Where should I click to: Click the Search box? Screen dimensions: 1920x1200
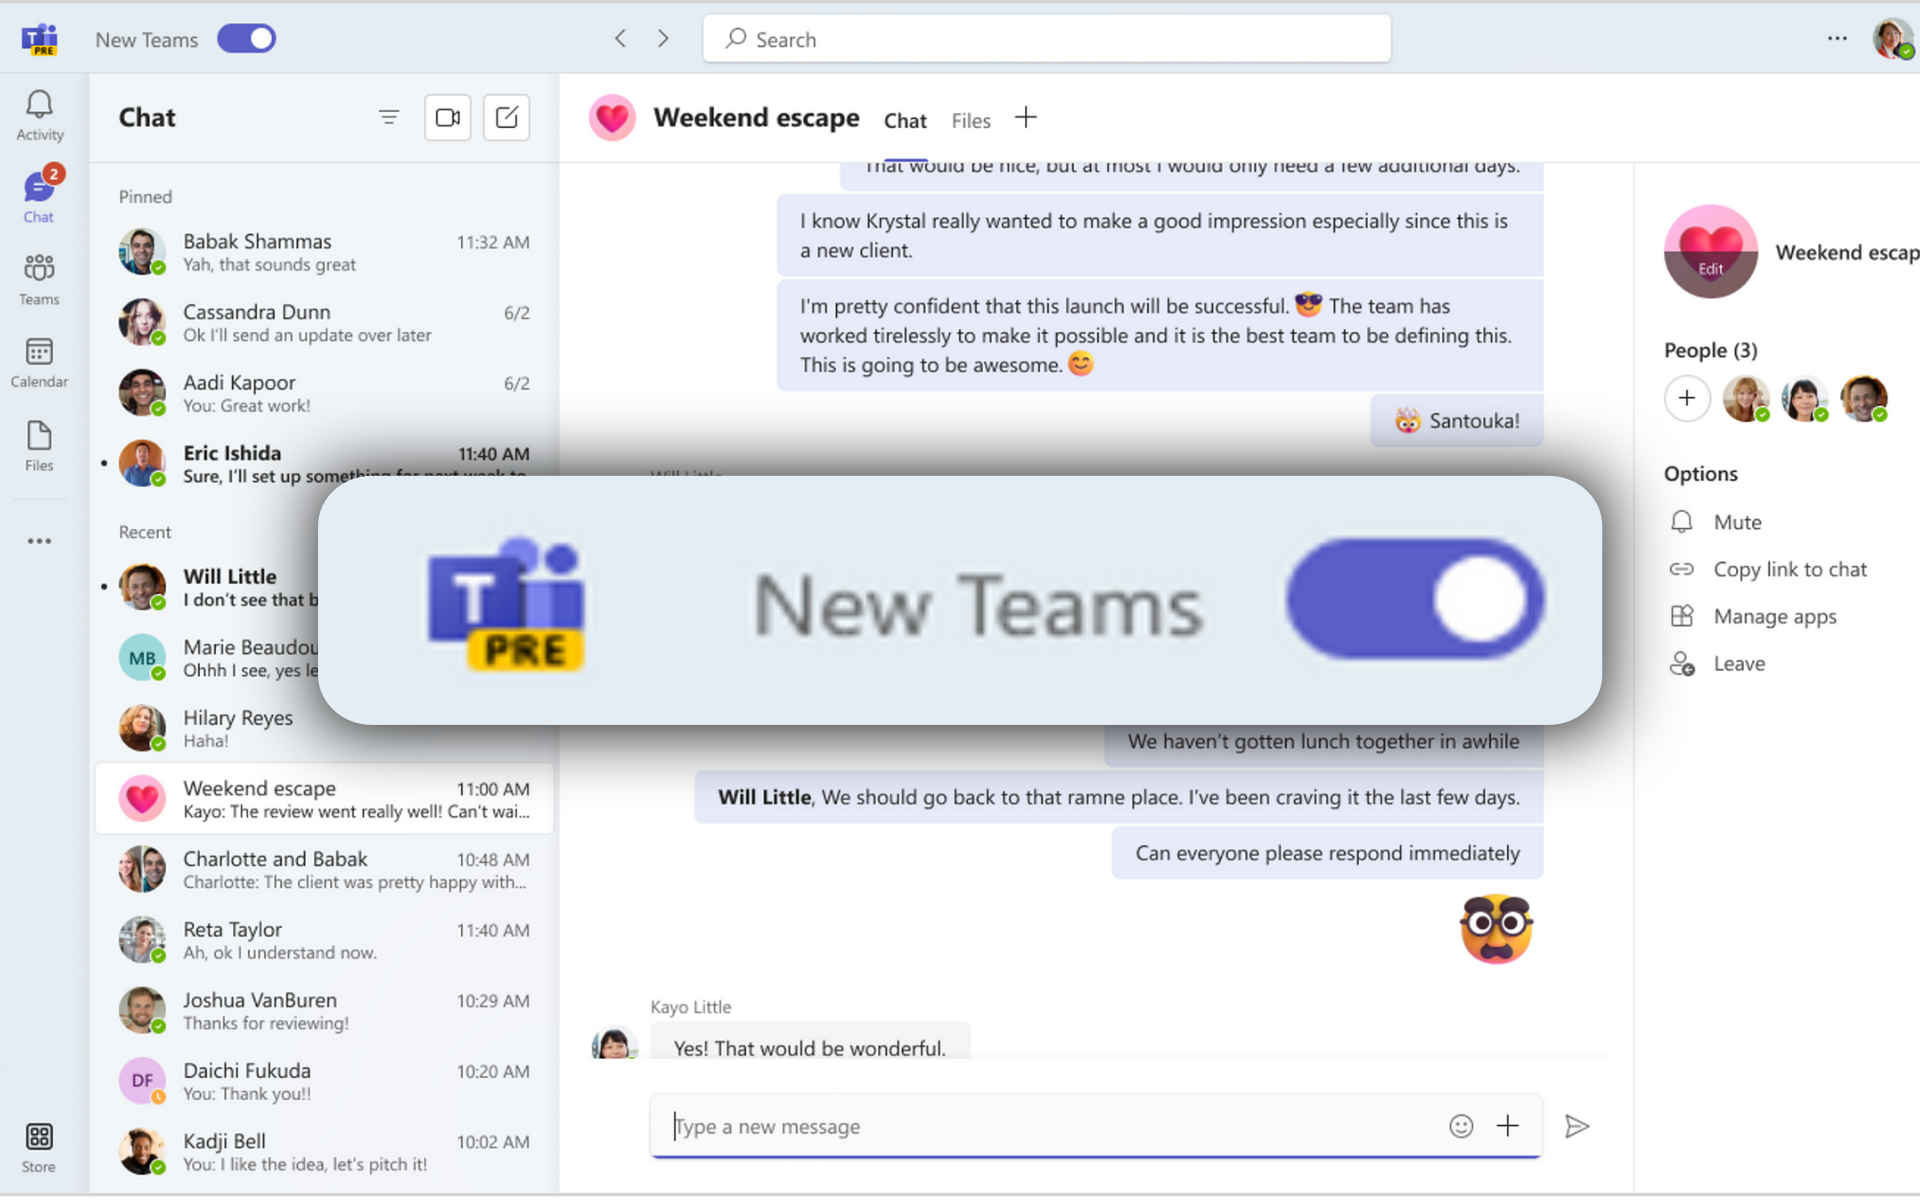tap(1047, 39)
